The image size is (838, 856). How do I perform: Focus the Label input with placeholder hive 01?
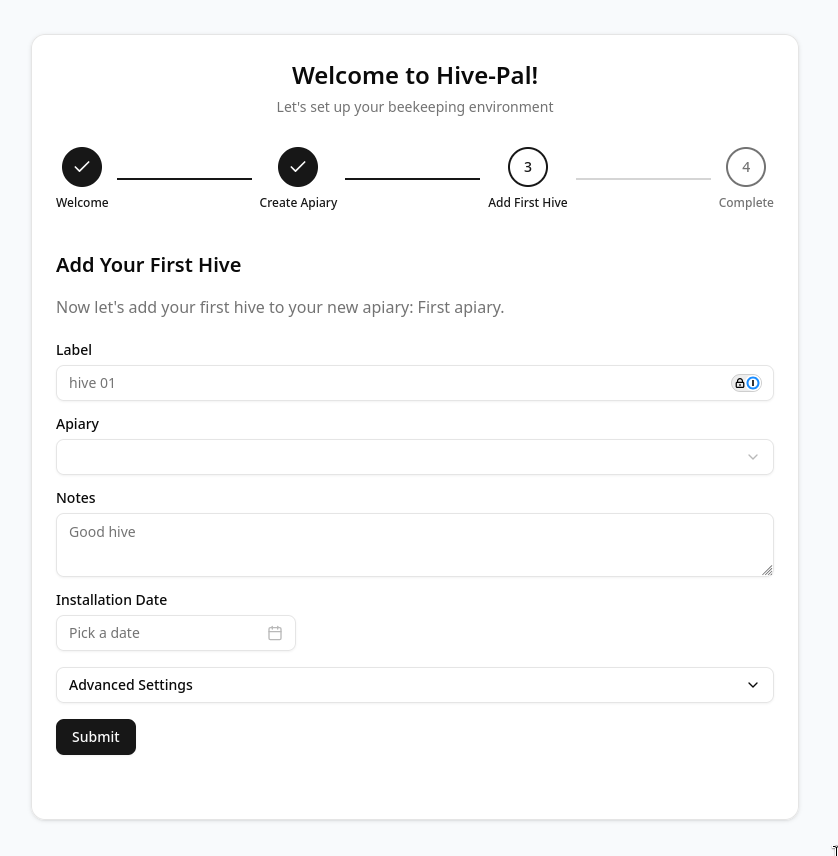pyautogui.click(x=390, y=383)
